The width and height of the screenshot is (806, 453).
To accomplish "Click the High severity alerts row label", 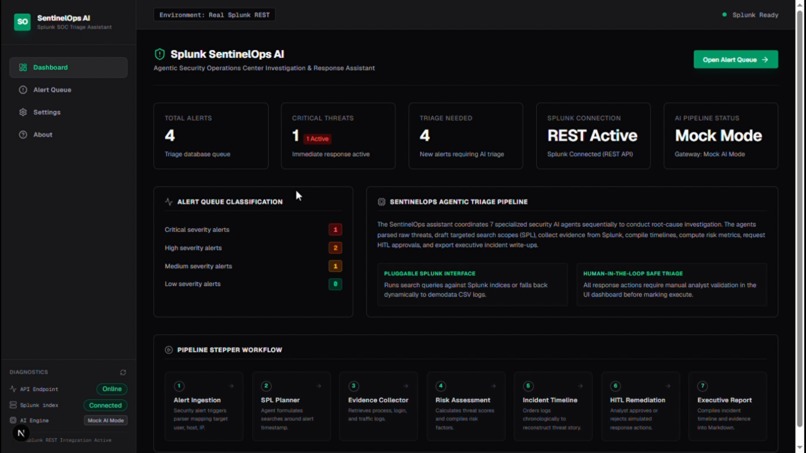I will point(193,248).
